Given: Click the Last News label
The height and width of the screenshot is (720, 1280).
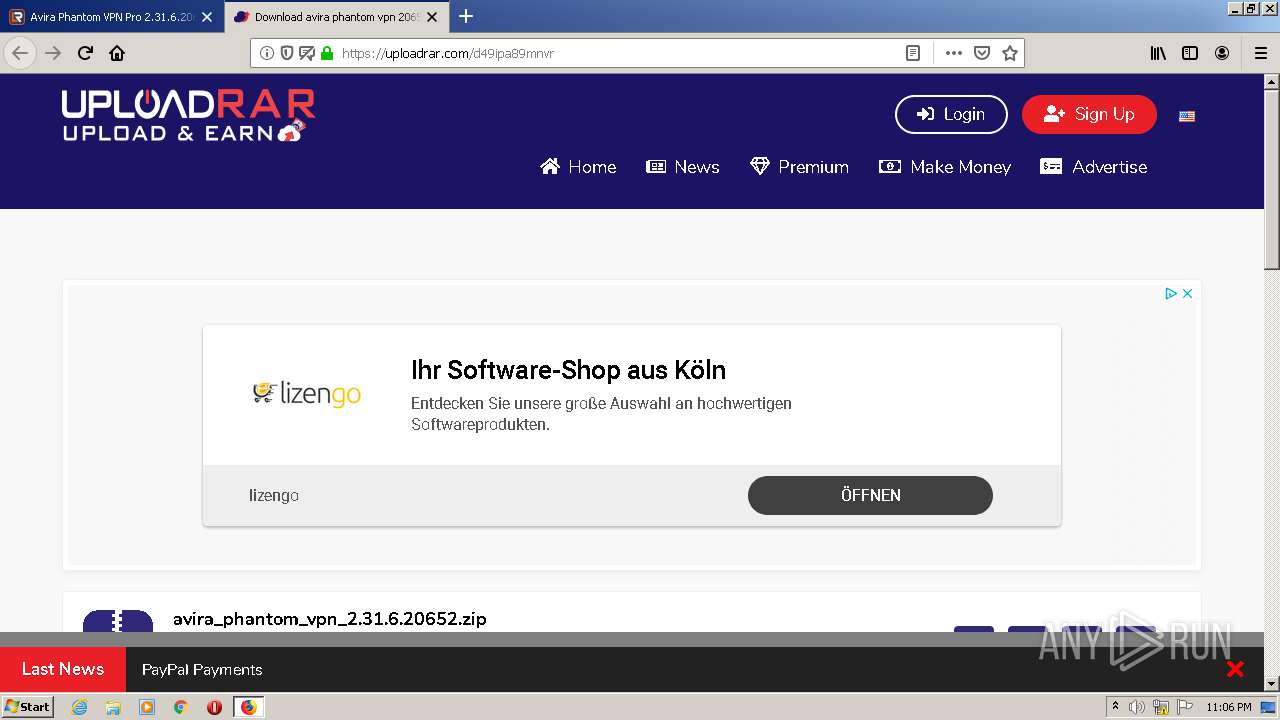Looking at the screenshot, I should tap(63, 669).
